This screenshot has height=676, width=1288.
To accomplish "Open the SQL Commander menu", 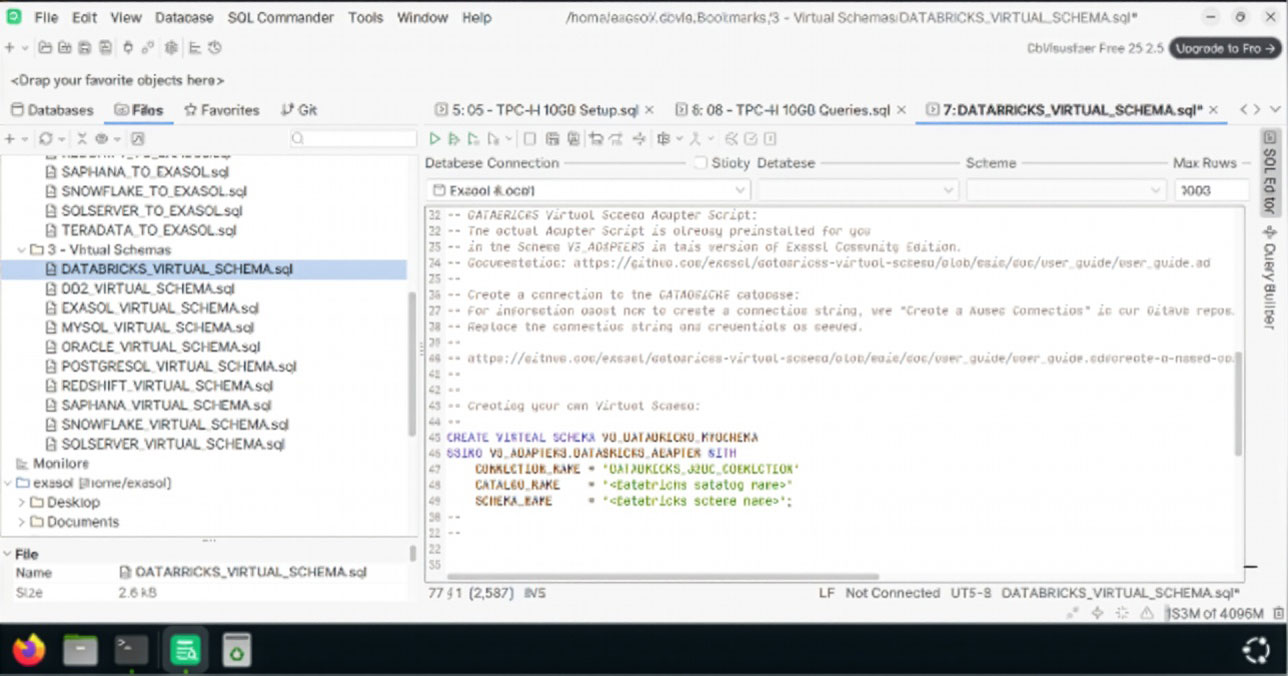I will pos(280,18).
